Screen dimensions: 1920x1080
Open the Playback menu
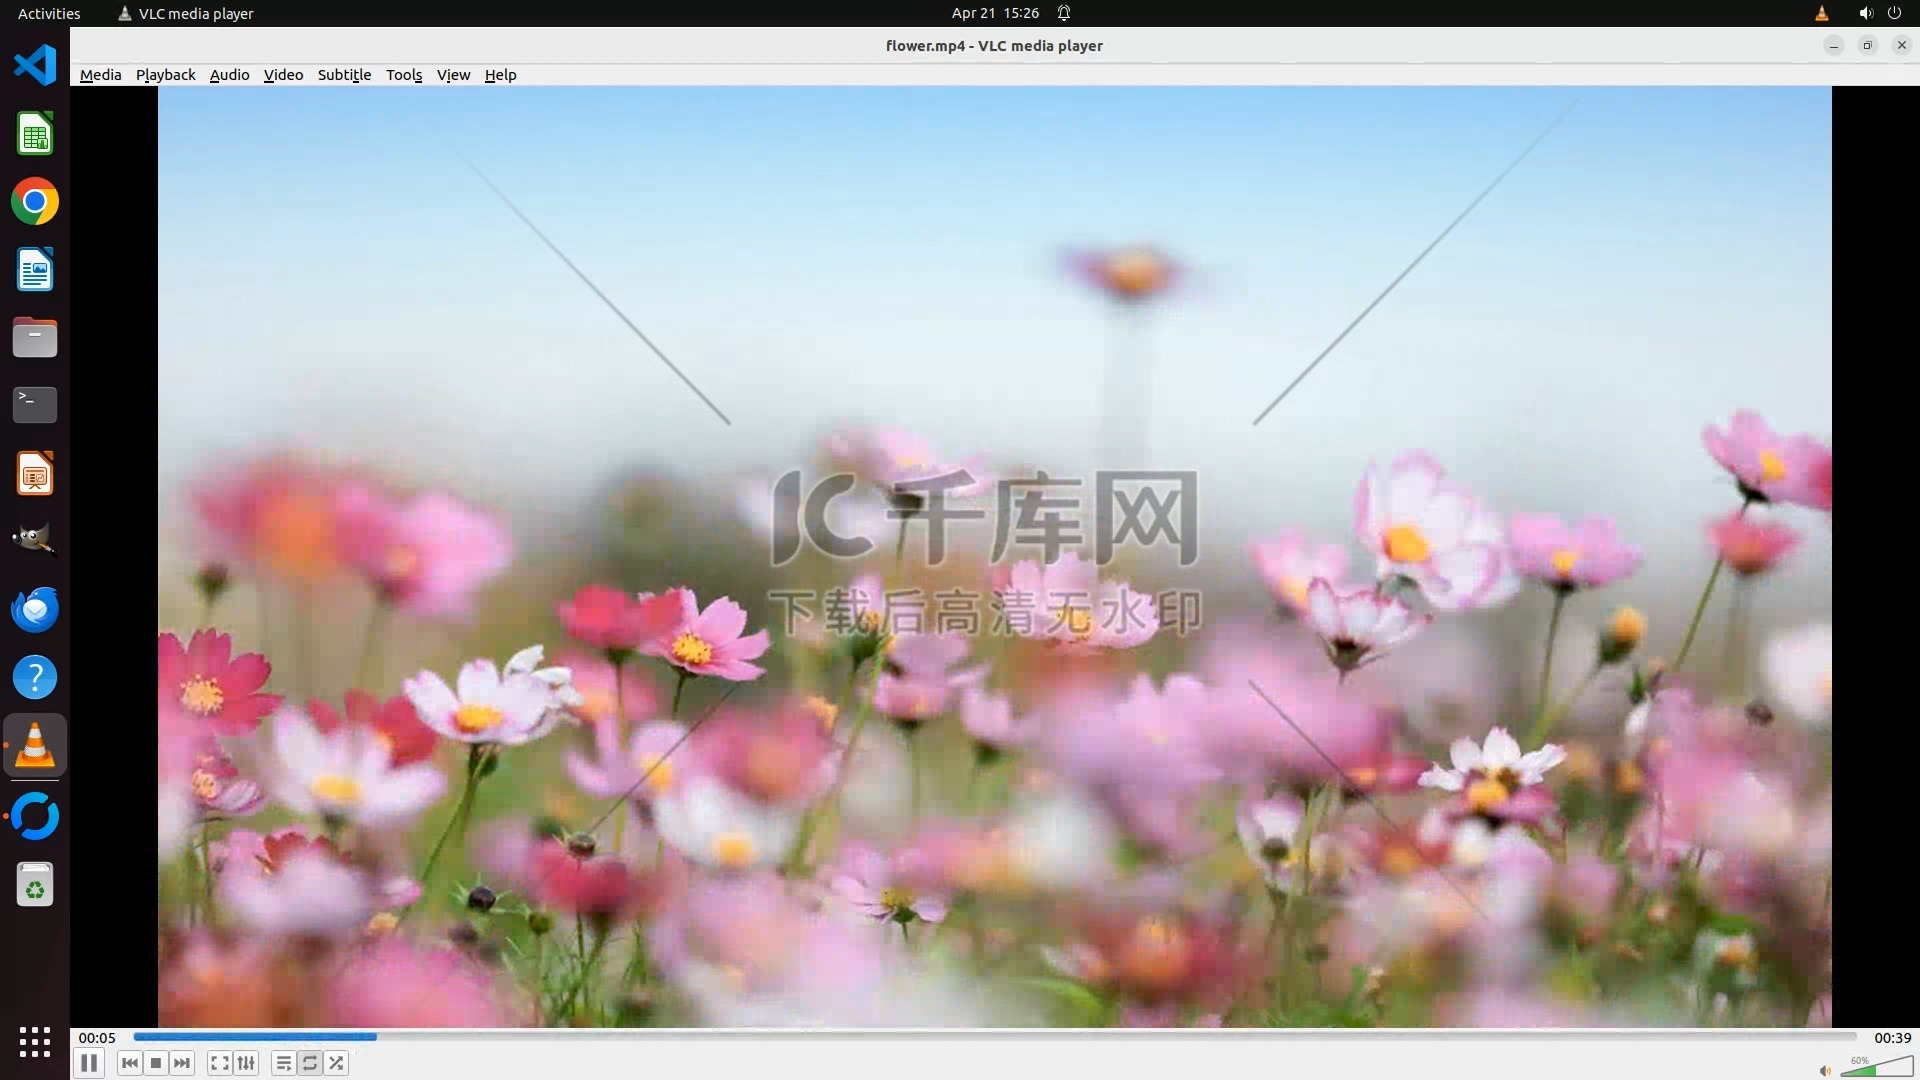pyautogui.click(x=165, y=75)
